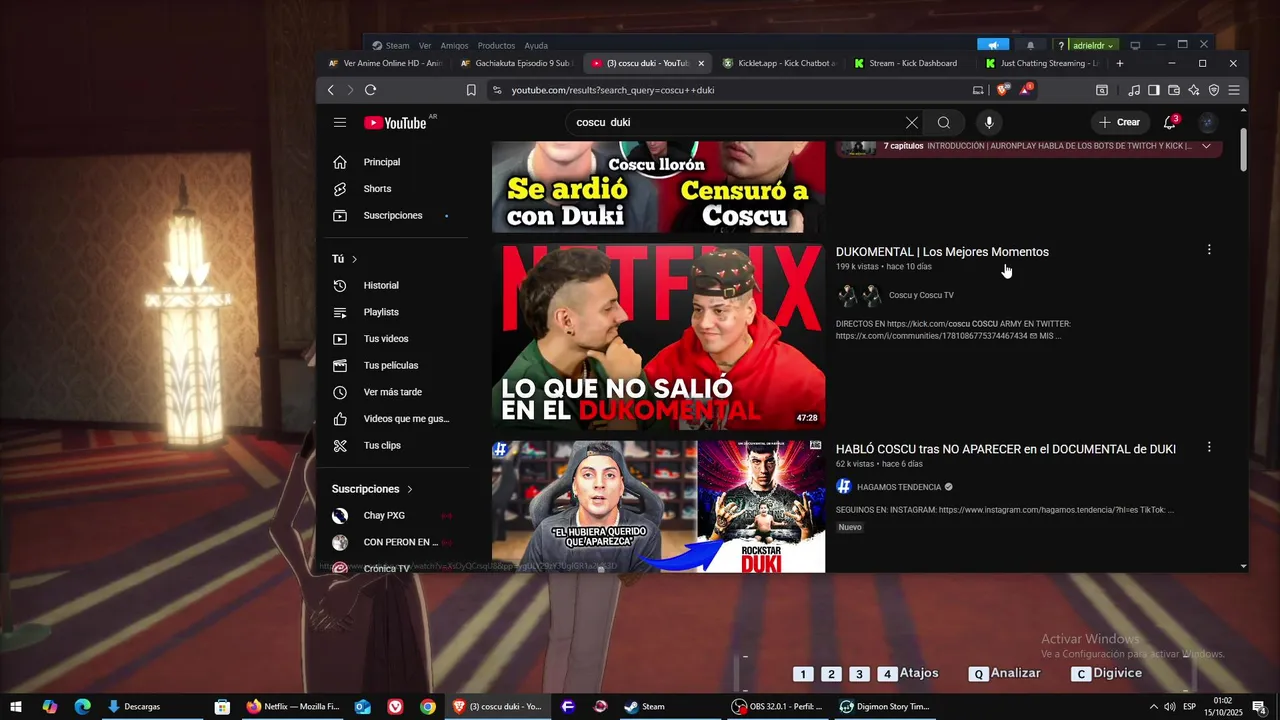Open the Steam menu in Steam window
1280x720 pixels.
click(x=398, y=46)
